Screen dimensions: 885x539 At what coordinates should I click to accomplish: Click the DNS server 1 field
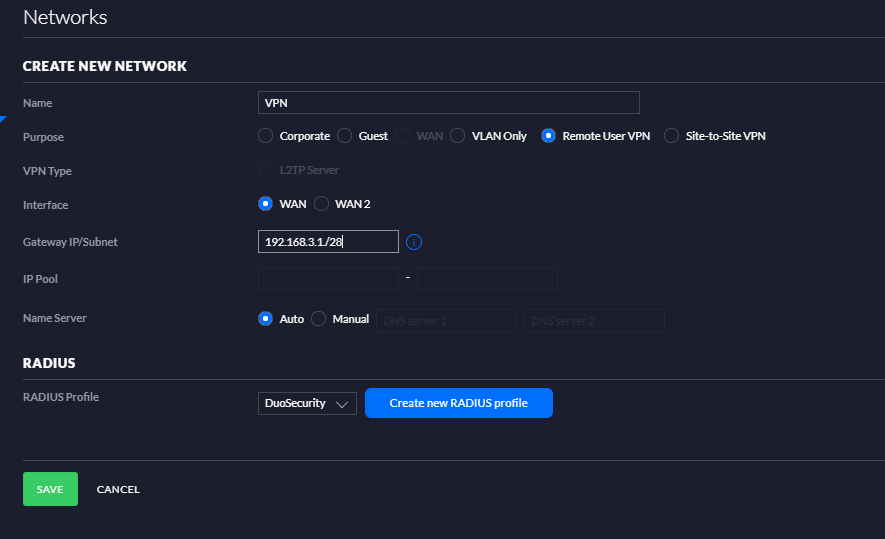(446, 321)
